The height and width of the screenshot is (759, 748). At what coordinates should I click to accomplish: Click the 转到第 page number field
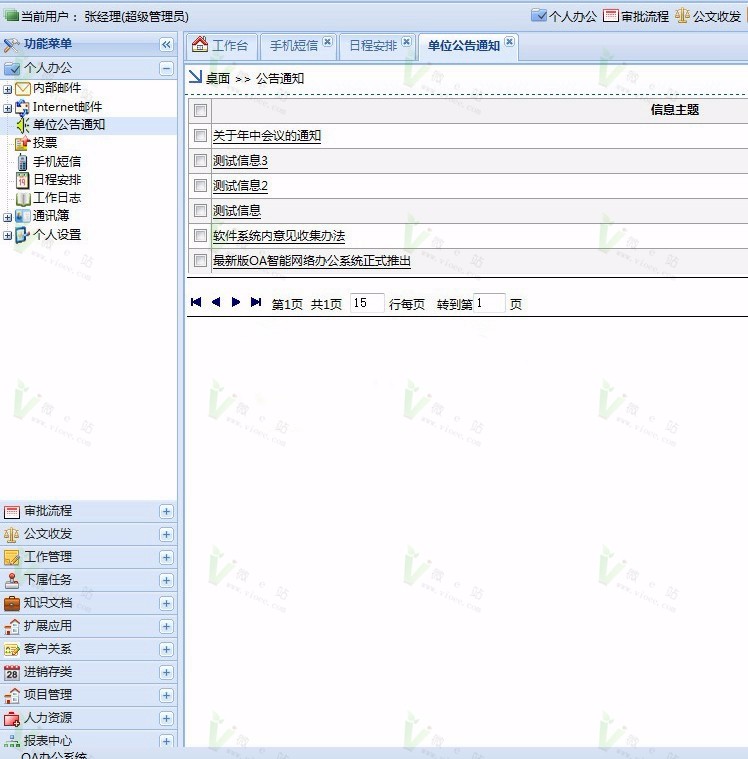click(489, 303)
